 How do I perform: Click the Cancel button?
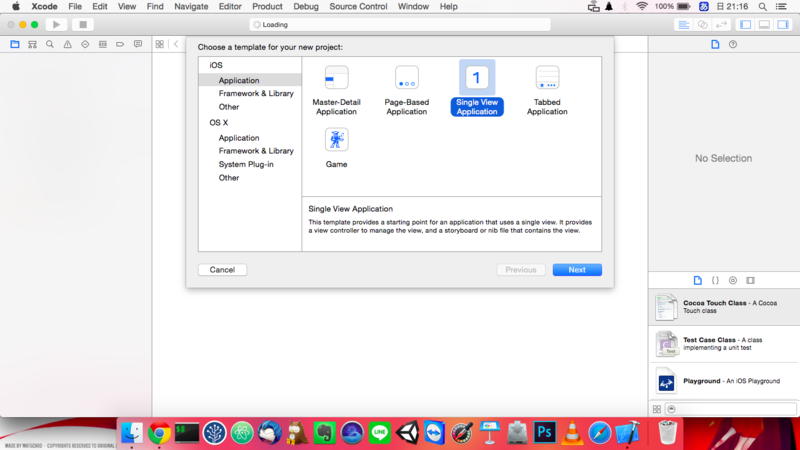pyautogui.click(x=222, y=270)
